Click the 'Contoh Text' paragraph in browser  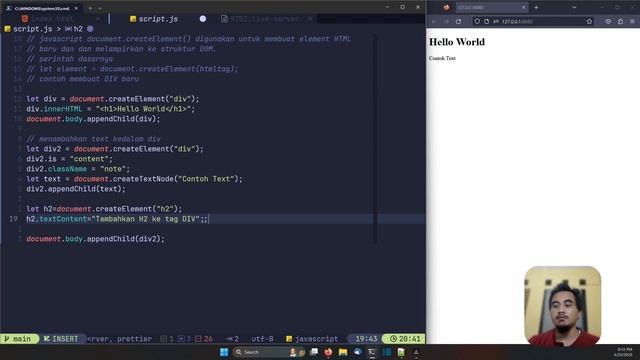click(x=442, y=58)
